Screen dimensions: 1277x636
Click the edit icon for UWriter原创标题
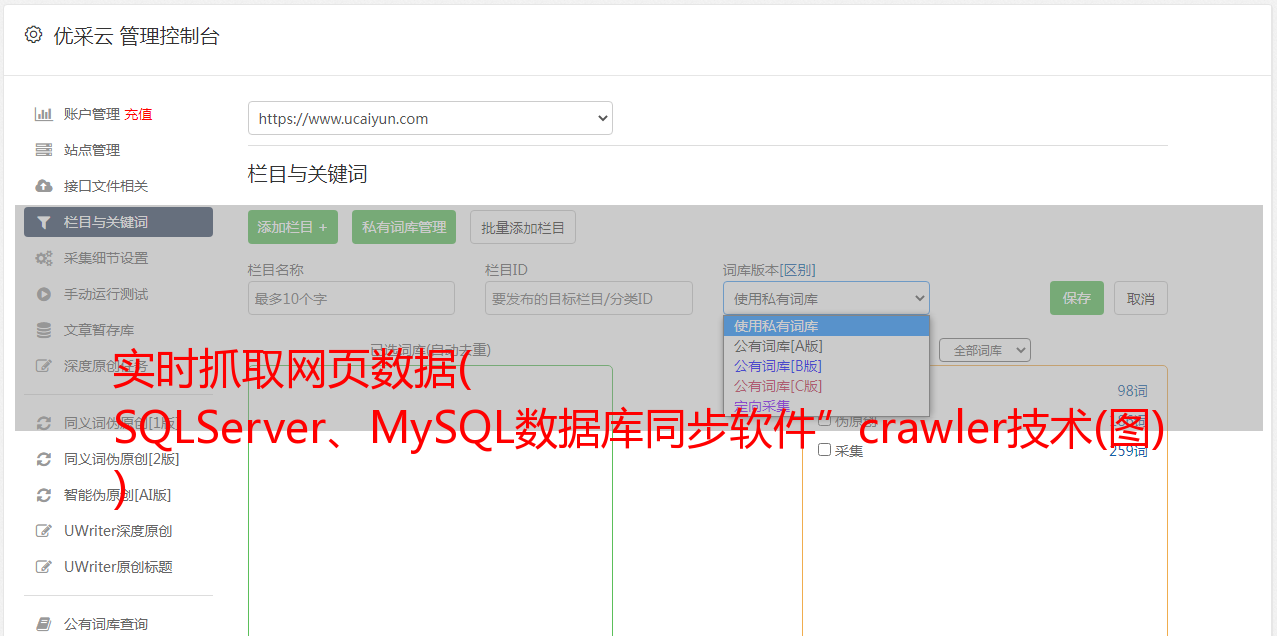click(43, 567)
